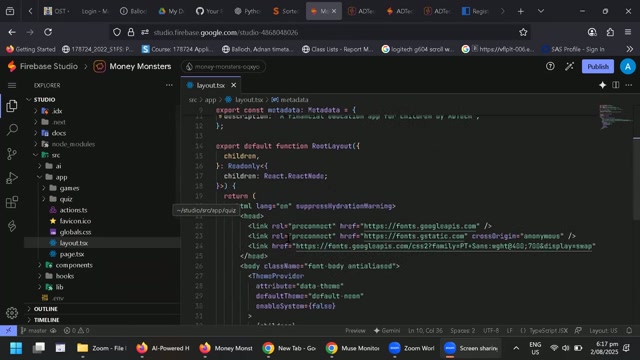The image size is (640, 360).
Task: Click the browser address bar
Action: click(320, 32)
